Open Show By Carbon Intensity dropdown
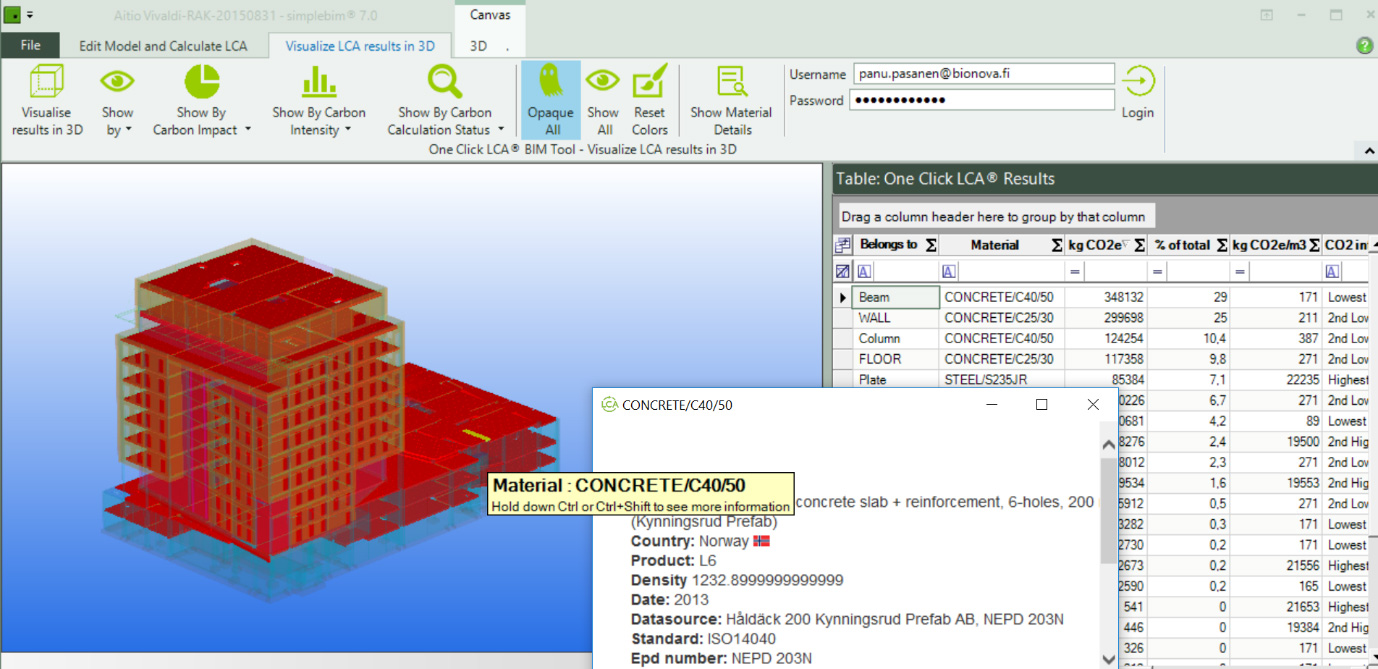 tap(319, 100)
